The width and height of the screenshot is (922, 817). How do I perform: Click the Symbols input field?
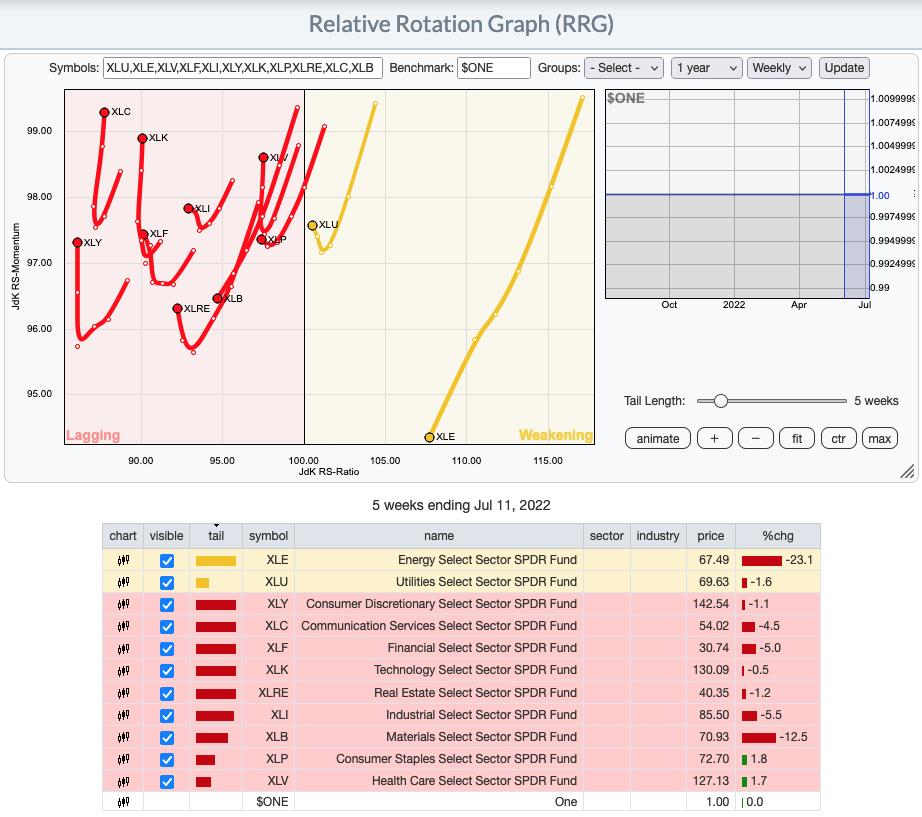pyautogui.click(x=242, y=68)
